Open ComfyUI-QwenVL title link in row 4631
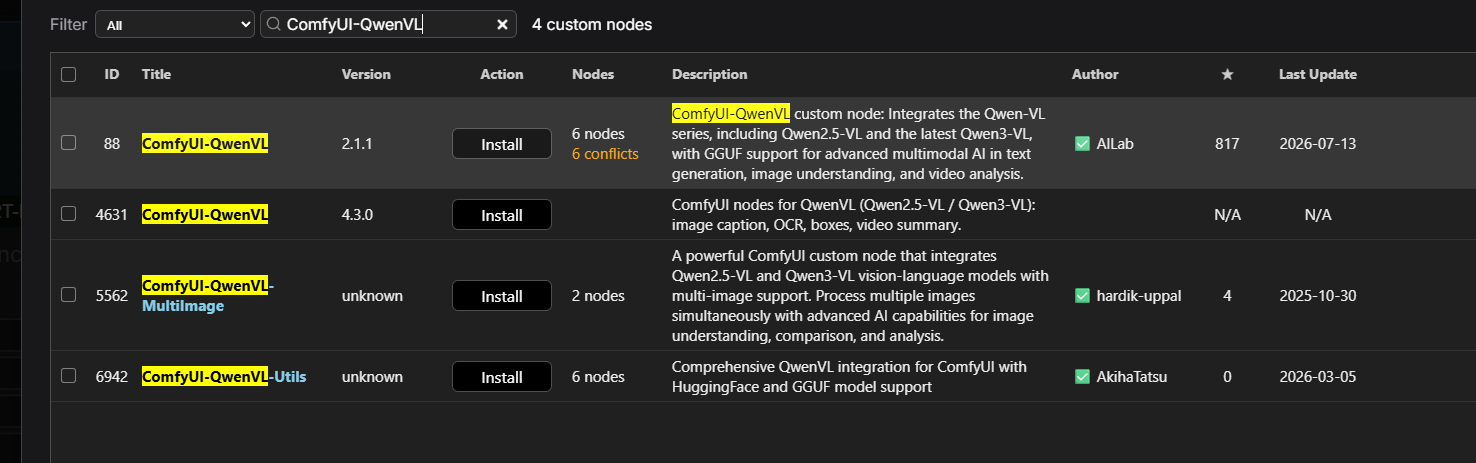Screen dimensions: 1476x463 [205, 215]
